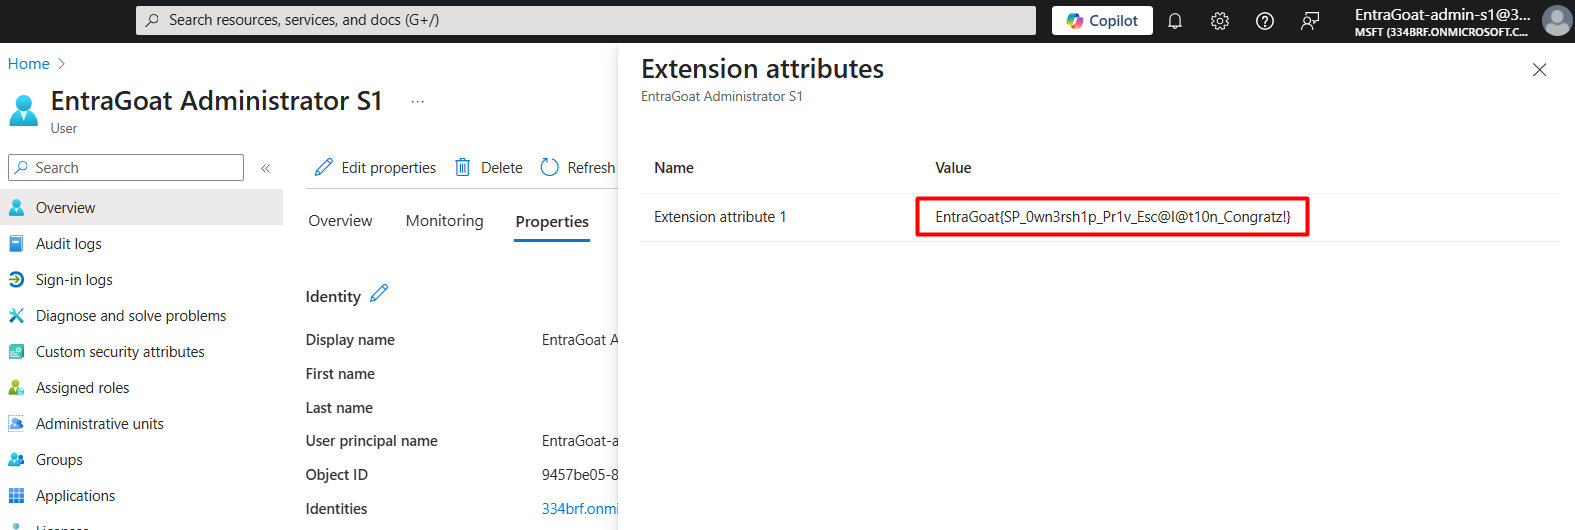Open the account avatar in top bar
1575x530 pixels.
pos(1557,21)
